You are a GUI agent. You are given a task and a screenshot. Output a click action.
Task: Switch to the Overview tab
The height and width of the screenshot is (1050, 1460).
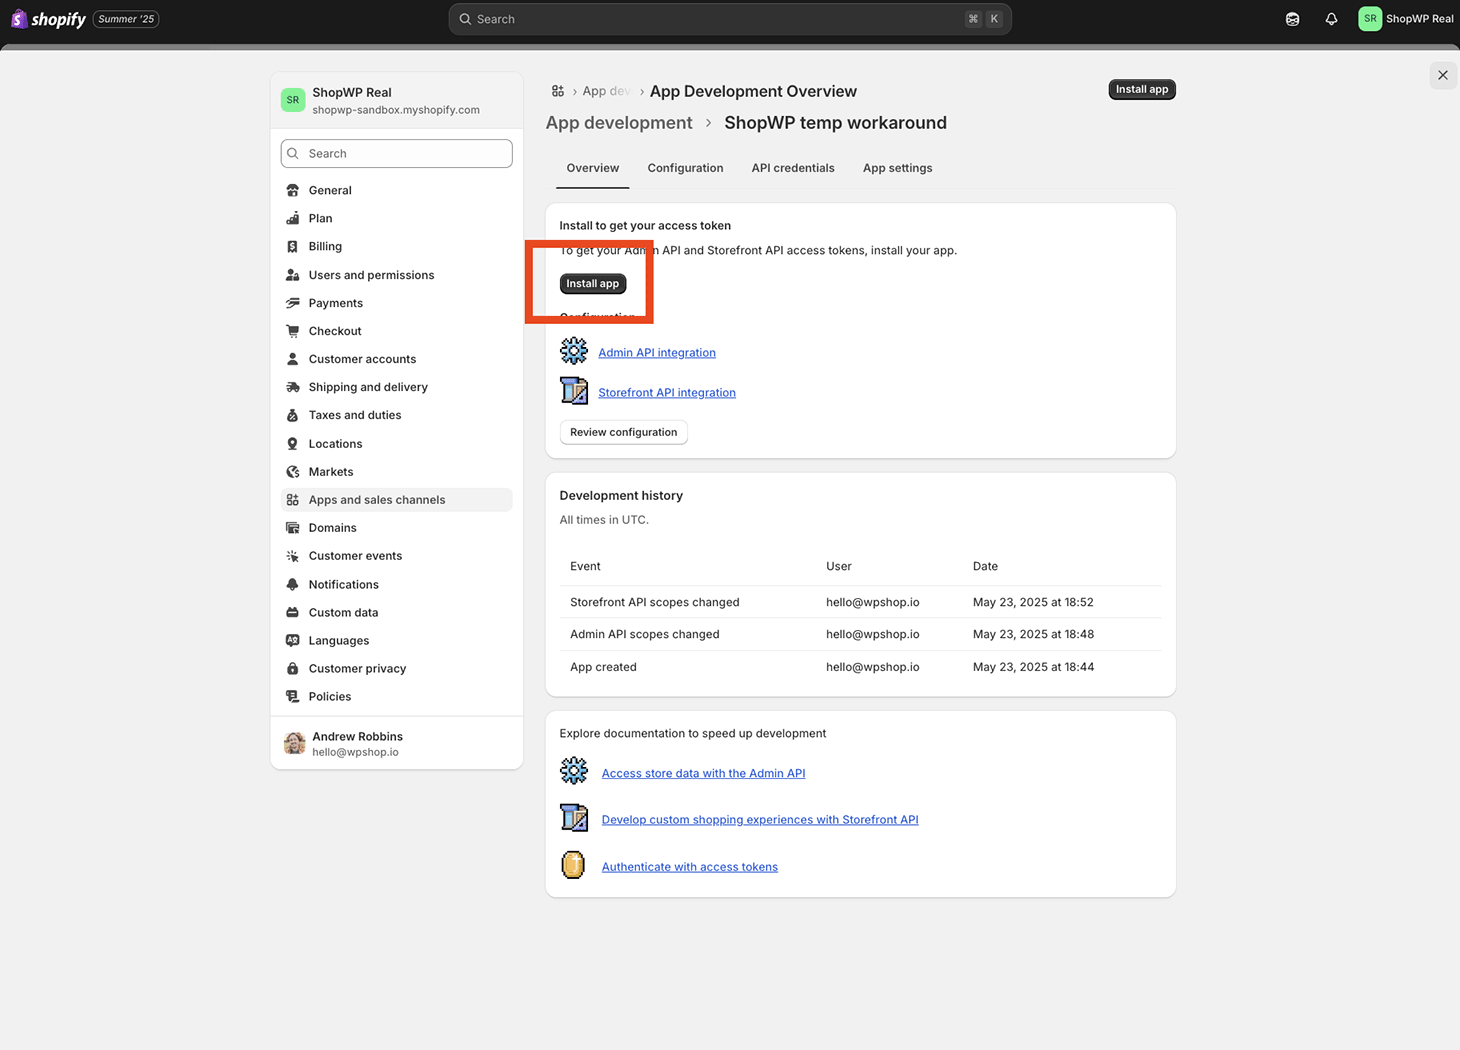click(593, 168)
